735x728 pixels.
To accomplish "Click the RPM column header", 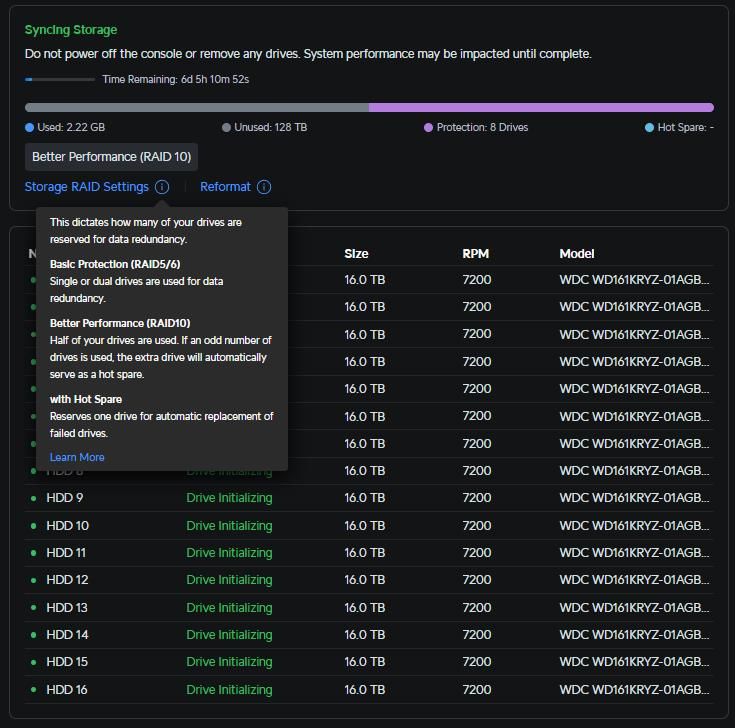I will point(475,254).
